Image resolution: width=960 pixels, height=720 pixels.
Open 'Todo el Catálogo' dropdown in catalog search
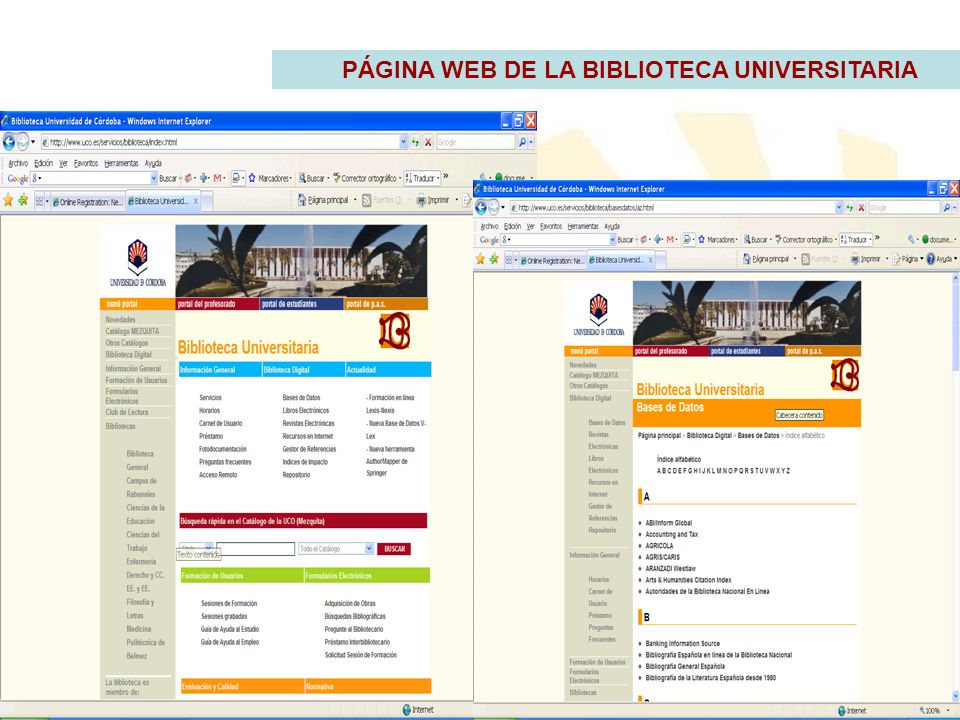[x=369, y=549]
